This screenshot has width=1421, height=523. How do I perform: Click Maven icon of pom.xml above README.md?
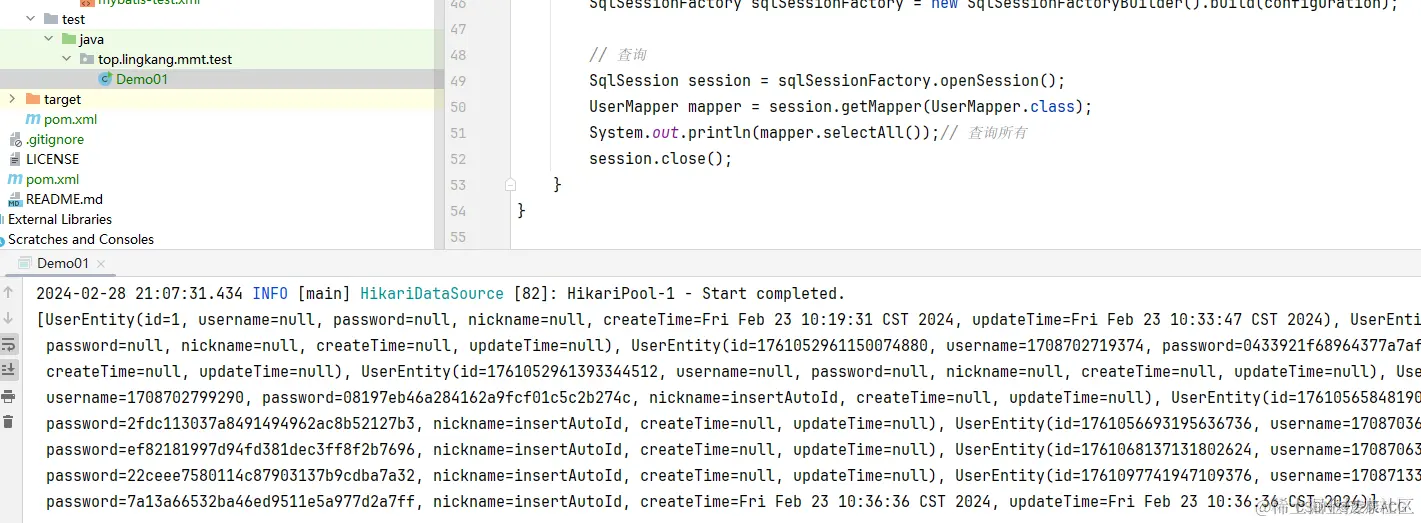click(x=15, y=179)
